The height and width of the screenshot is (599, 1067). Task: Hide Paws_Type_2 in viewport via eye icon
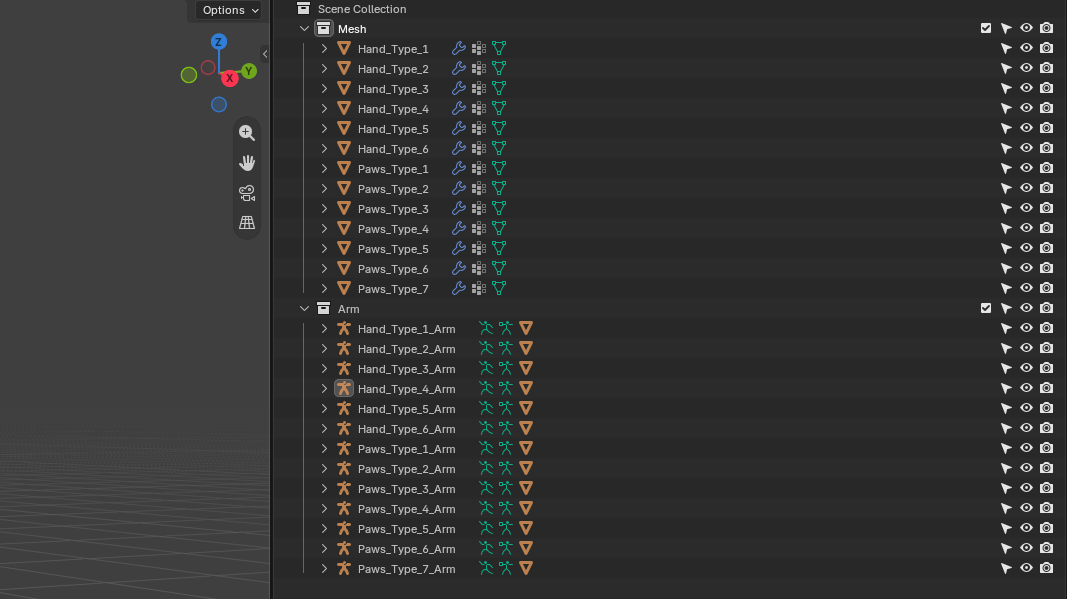pyautogui.click(x=1026, y=189)
